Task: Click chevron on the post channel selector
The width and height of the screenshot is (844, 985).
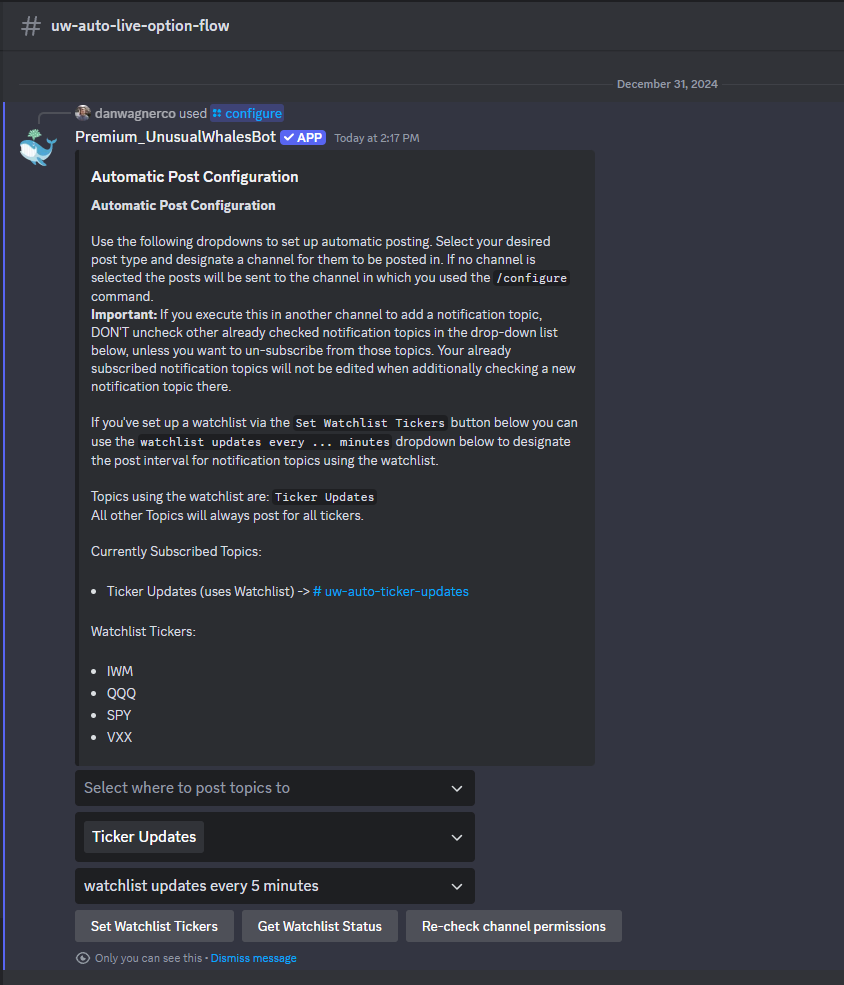Action: click(x=457, y=788)
